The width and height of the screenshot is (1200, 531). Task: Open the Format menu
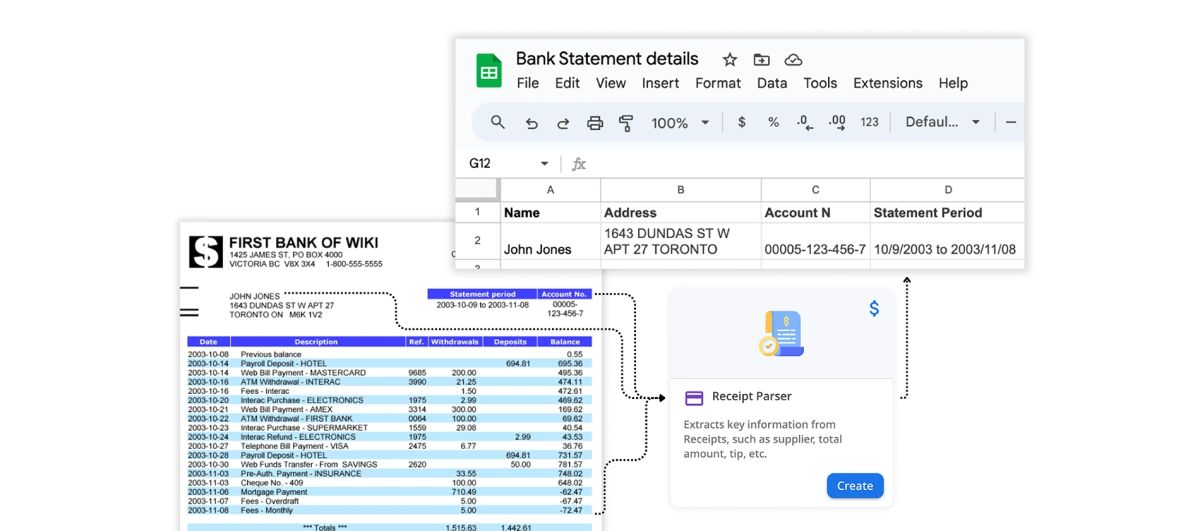(x=718, y=83)
